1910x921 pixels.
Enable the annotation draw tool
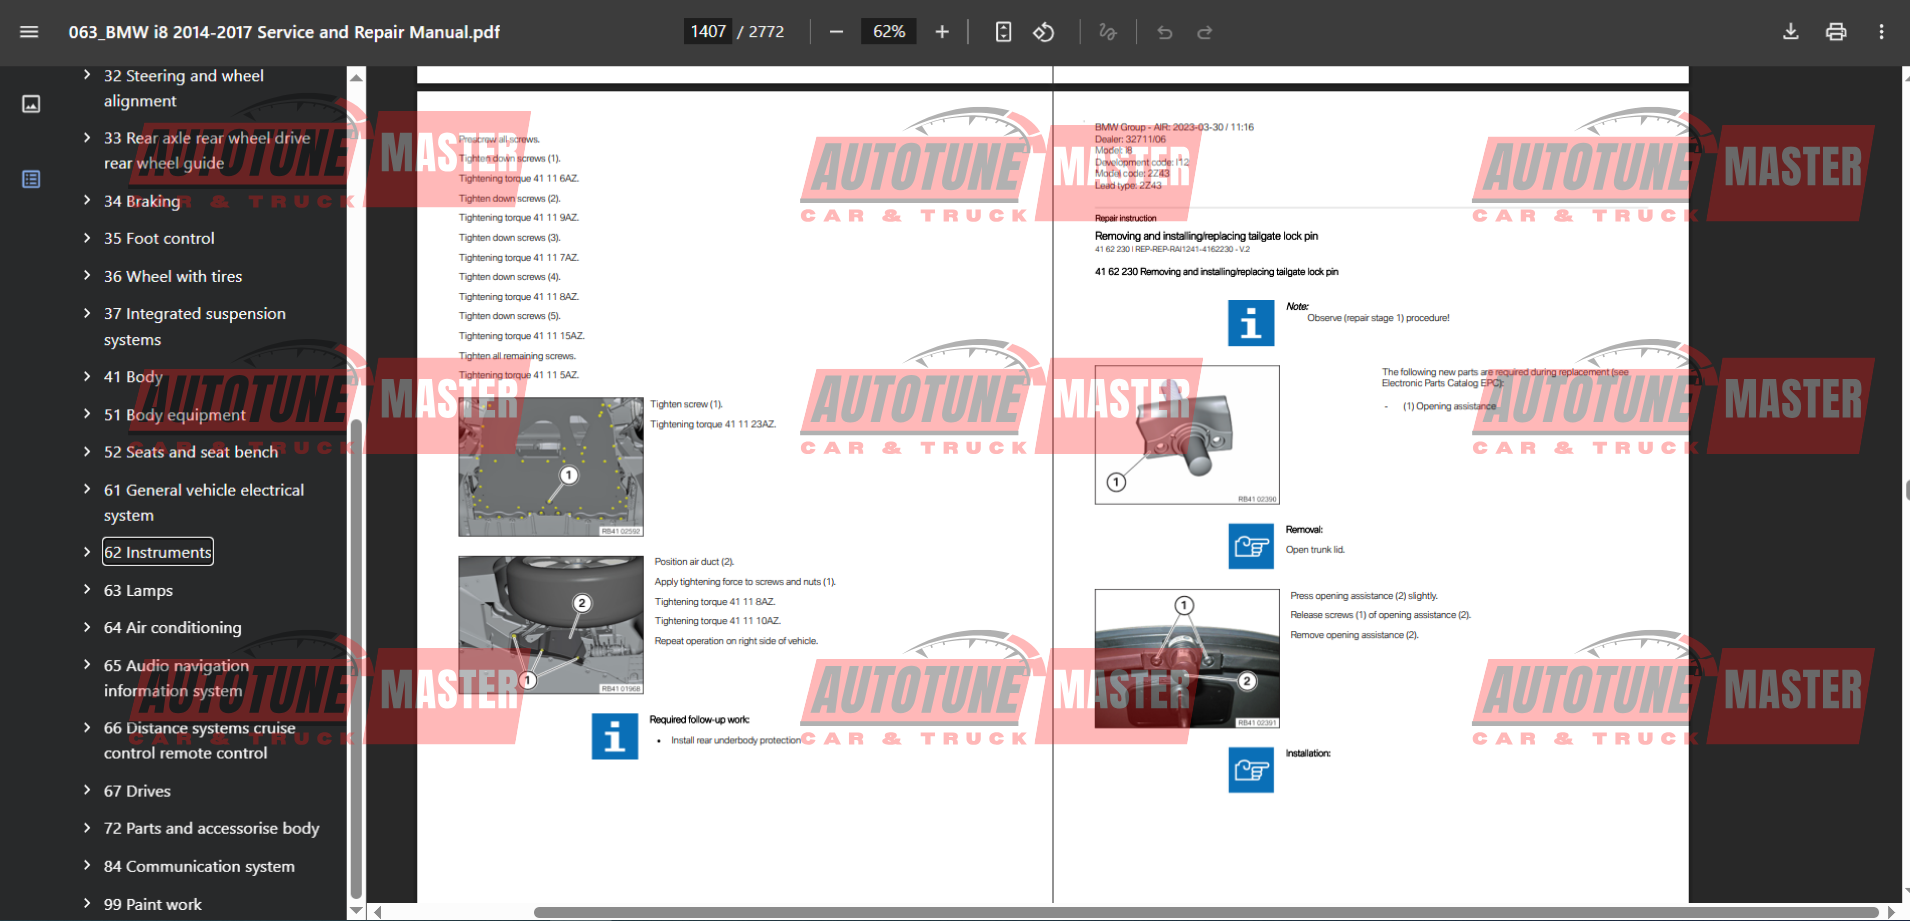click(x=1107, y=32)
